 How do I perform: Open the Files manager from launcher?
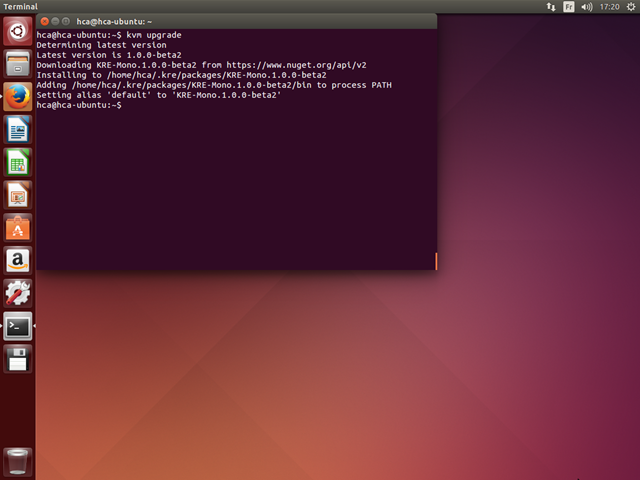point(18,64)
